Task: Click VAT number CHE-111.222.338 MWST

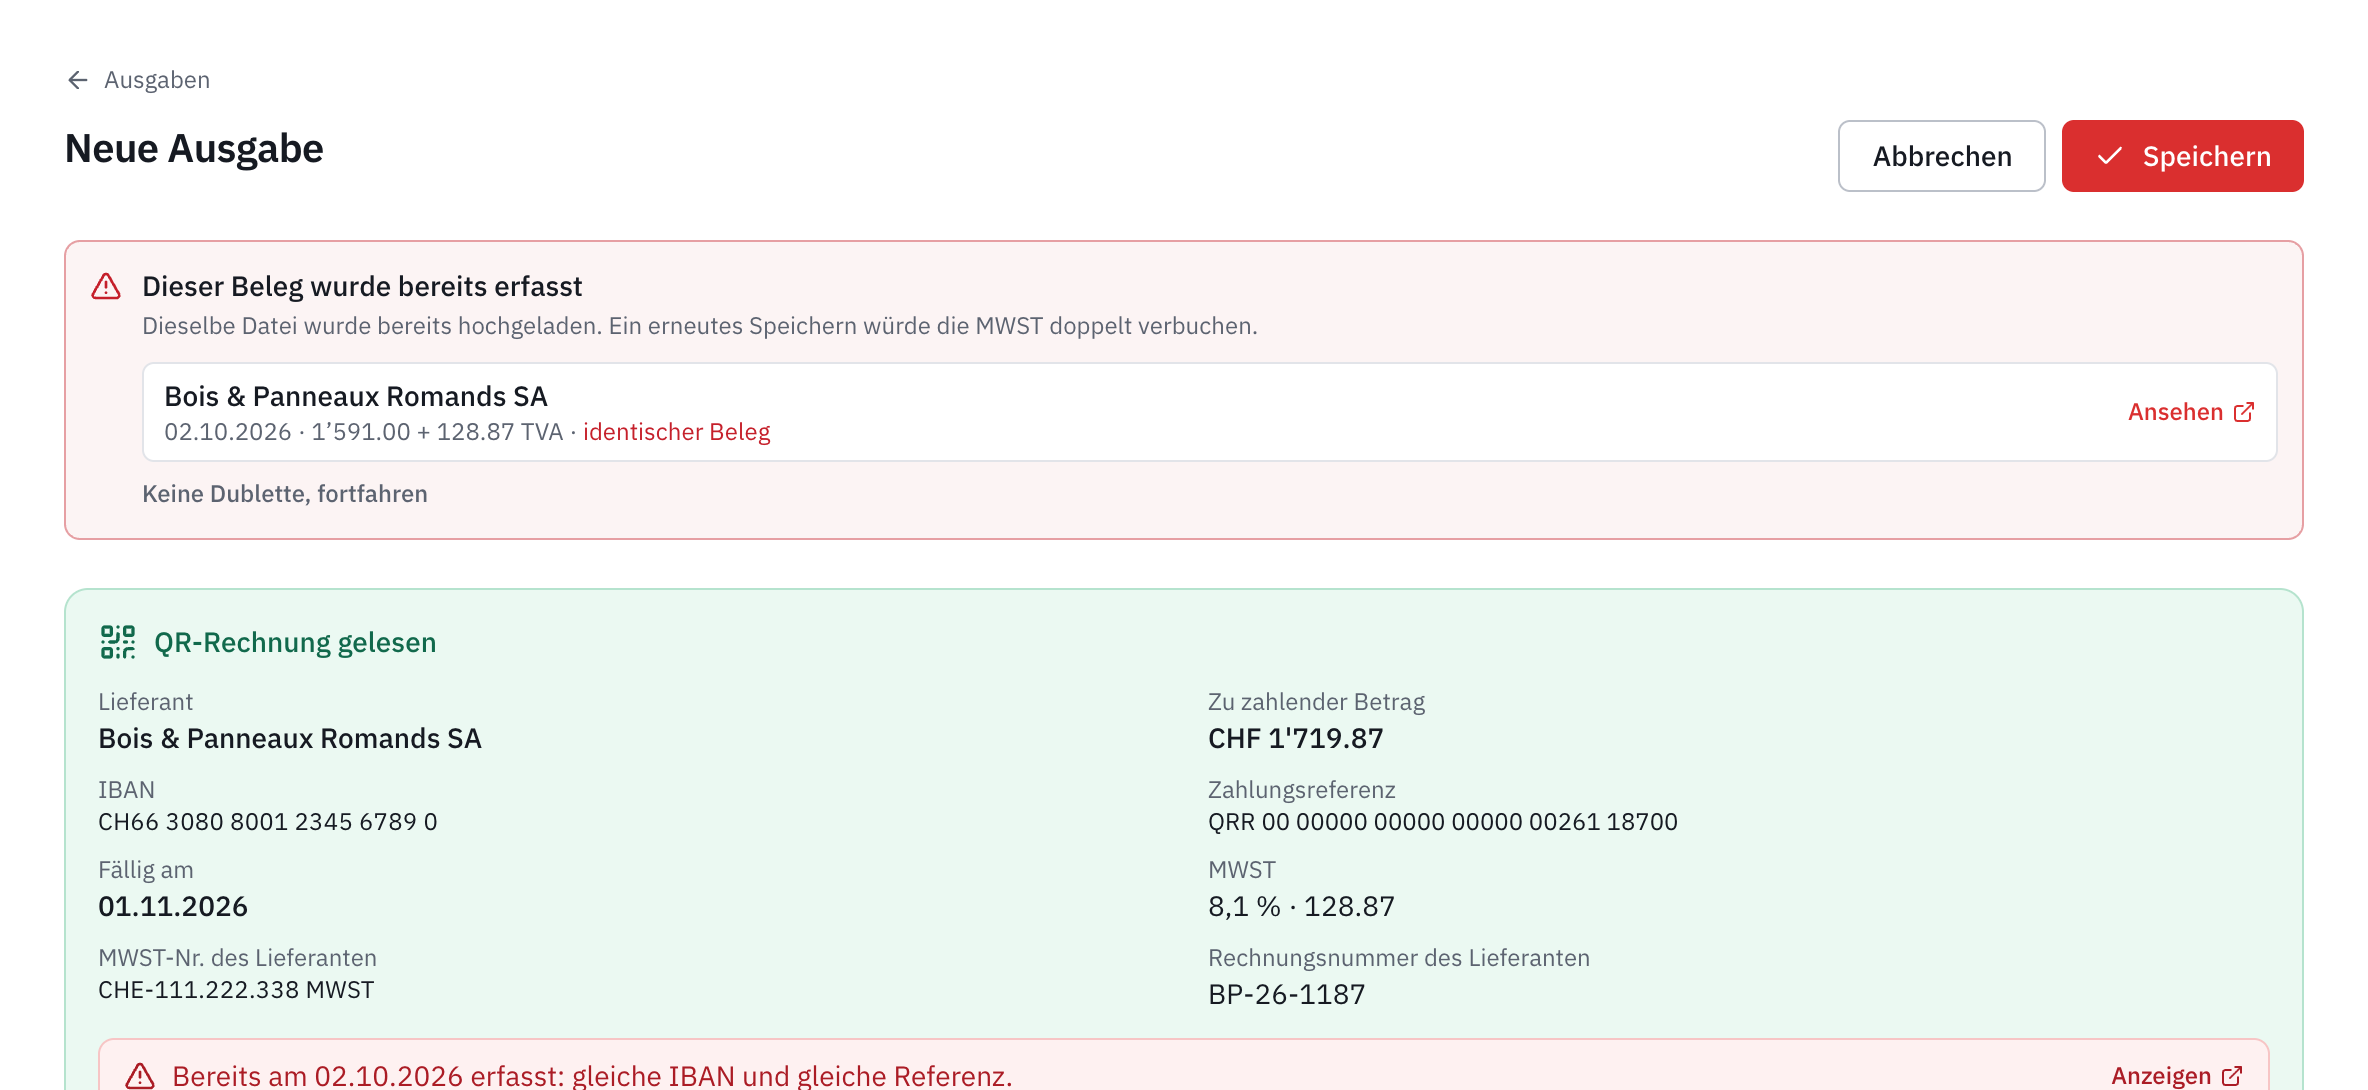Action: point(236,990)
